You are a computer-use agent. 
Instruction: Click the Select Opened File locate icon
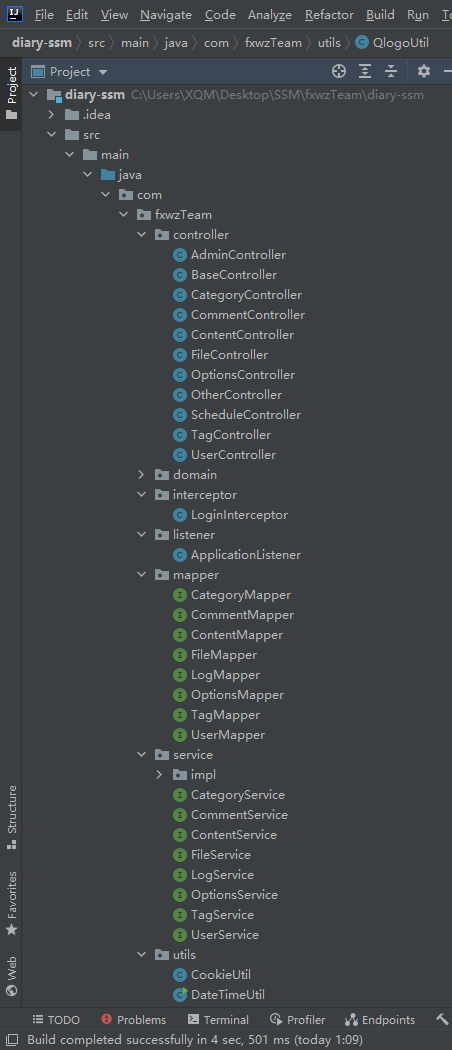point(339,71)
